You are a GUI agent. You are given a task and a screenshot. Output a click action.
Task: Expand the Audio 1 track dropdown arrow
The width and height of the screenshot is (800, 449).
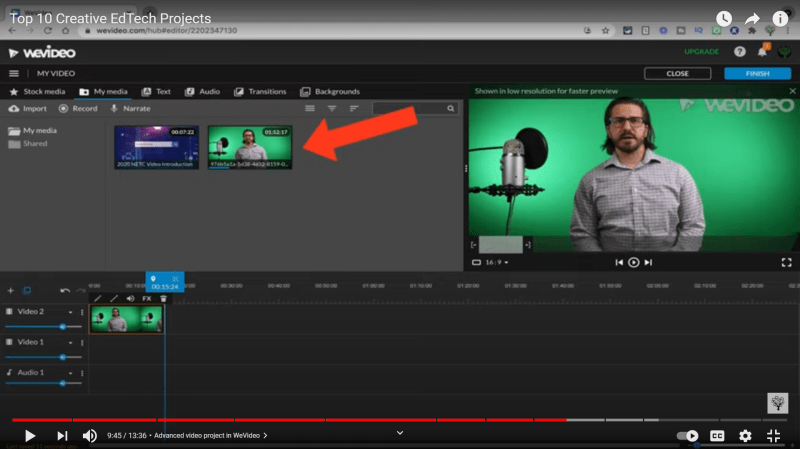click(72, 372)
